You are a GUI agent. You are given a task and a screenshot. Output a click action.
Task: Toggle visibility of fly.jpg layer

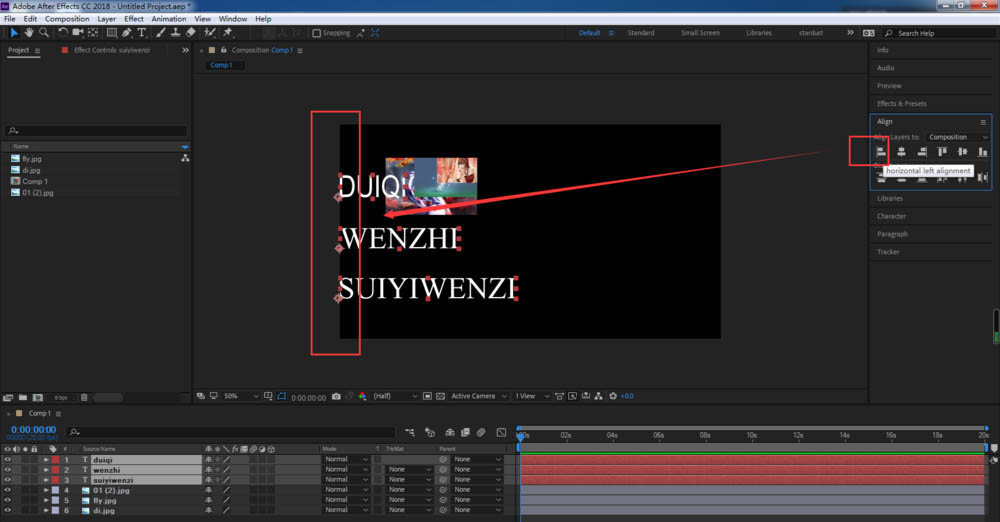point(8,500)
